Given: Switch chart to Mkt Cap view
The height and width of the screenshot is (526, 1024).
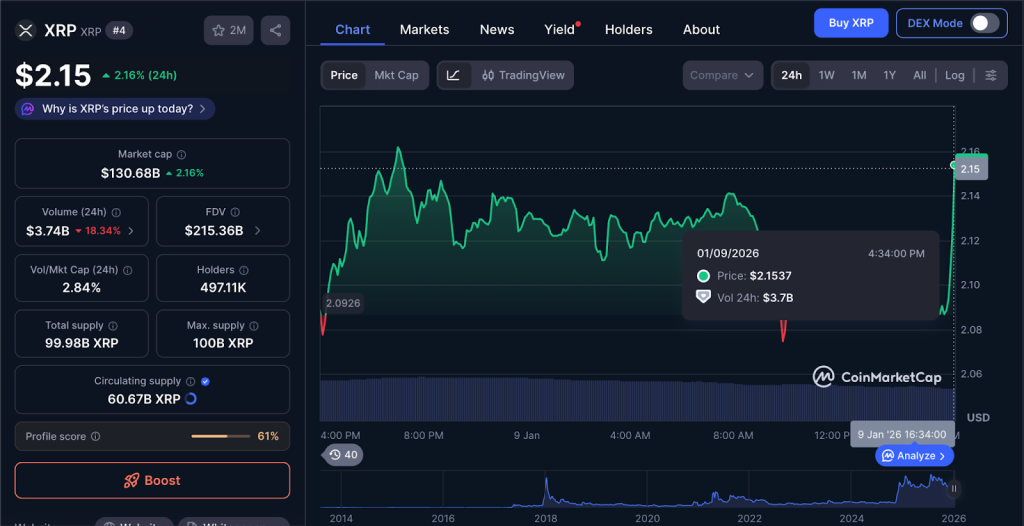Looking at the screenshot, I should (396, 75).
